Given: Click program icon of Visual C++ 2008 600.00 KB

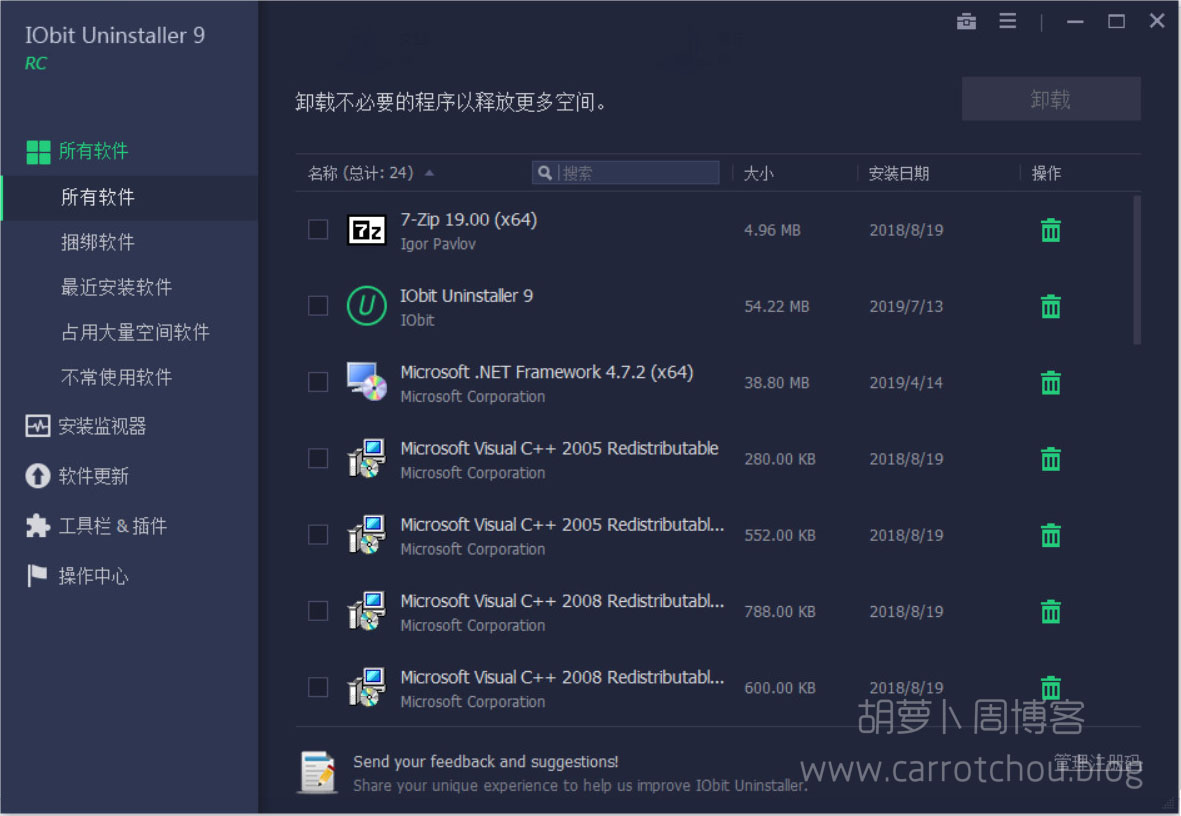Looking at the screenshot, I should click(366, 687).
